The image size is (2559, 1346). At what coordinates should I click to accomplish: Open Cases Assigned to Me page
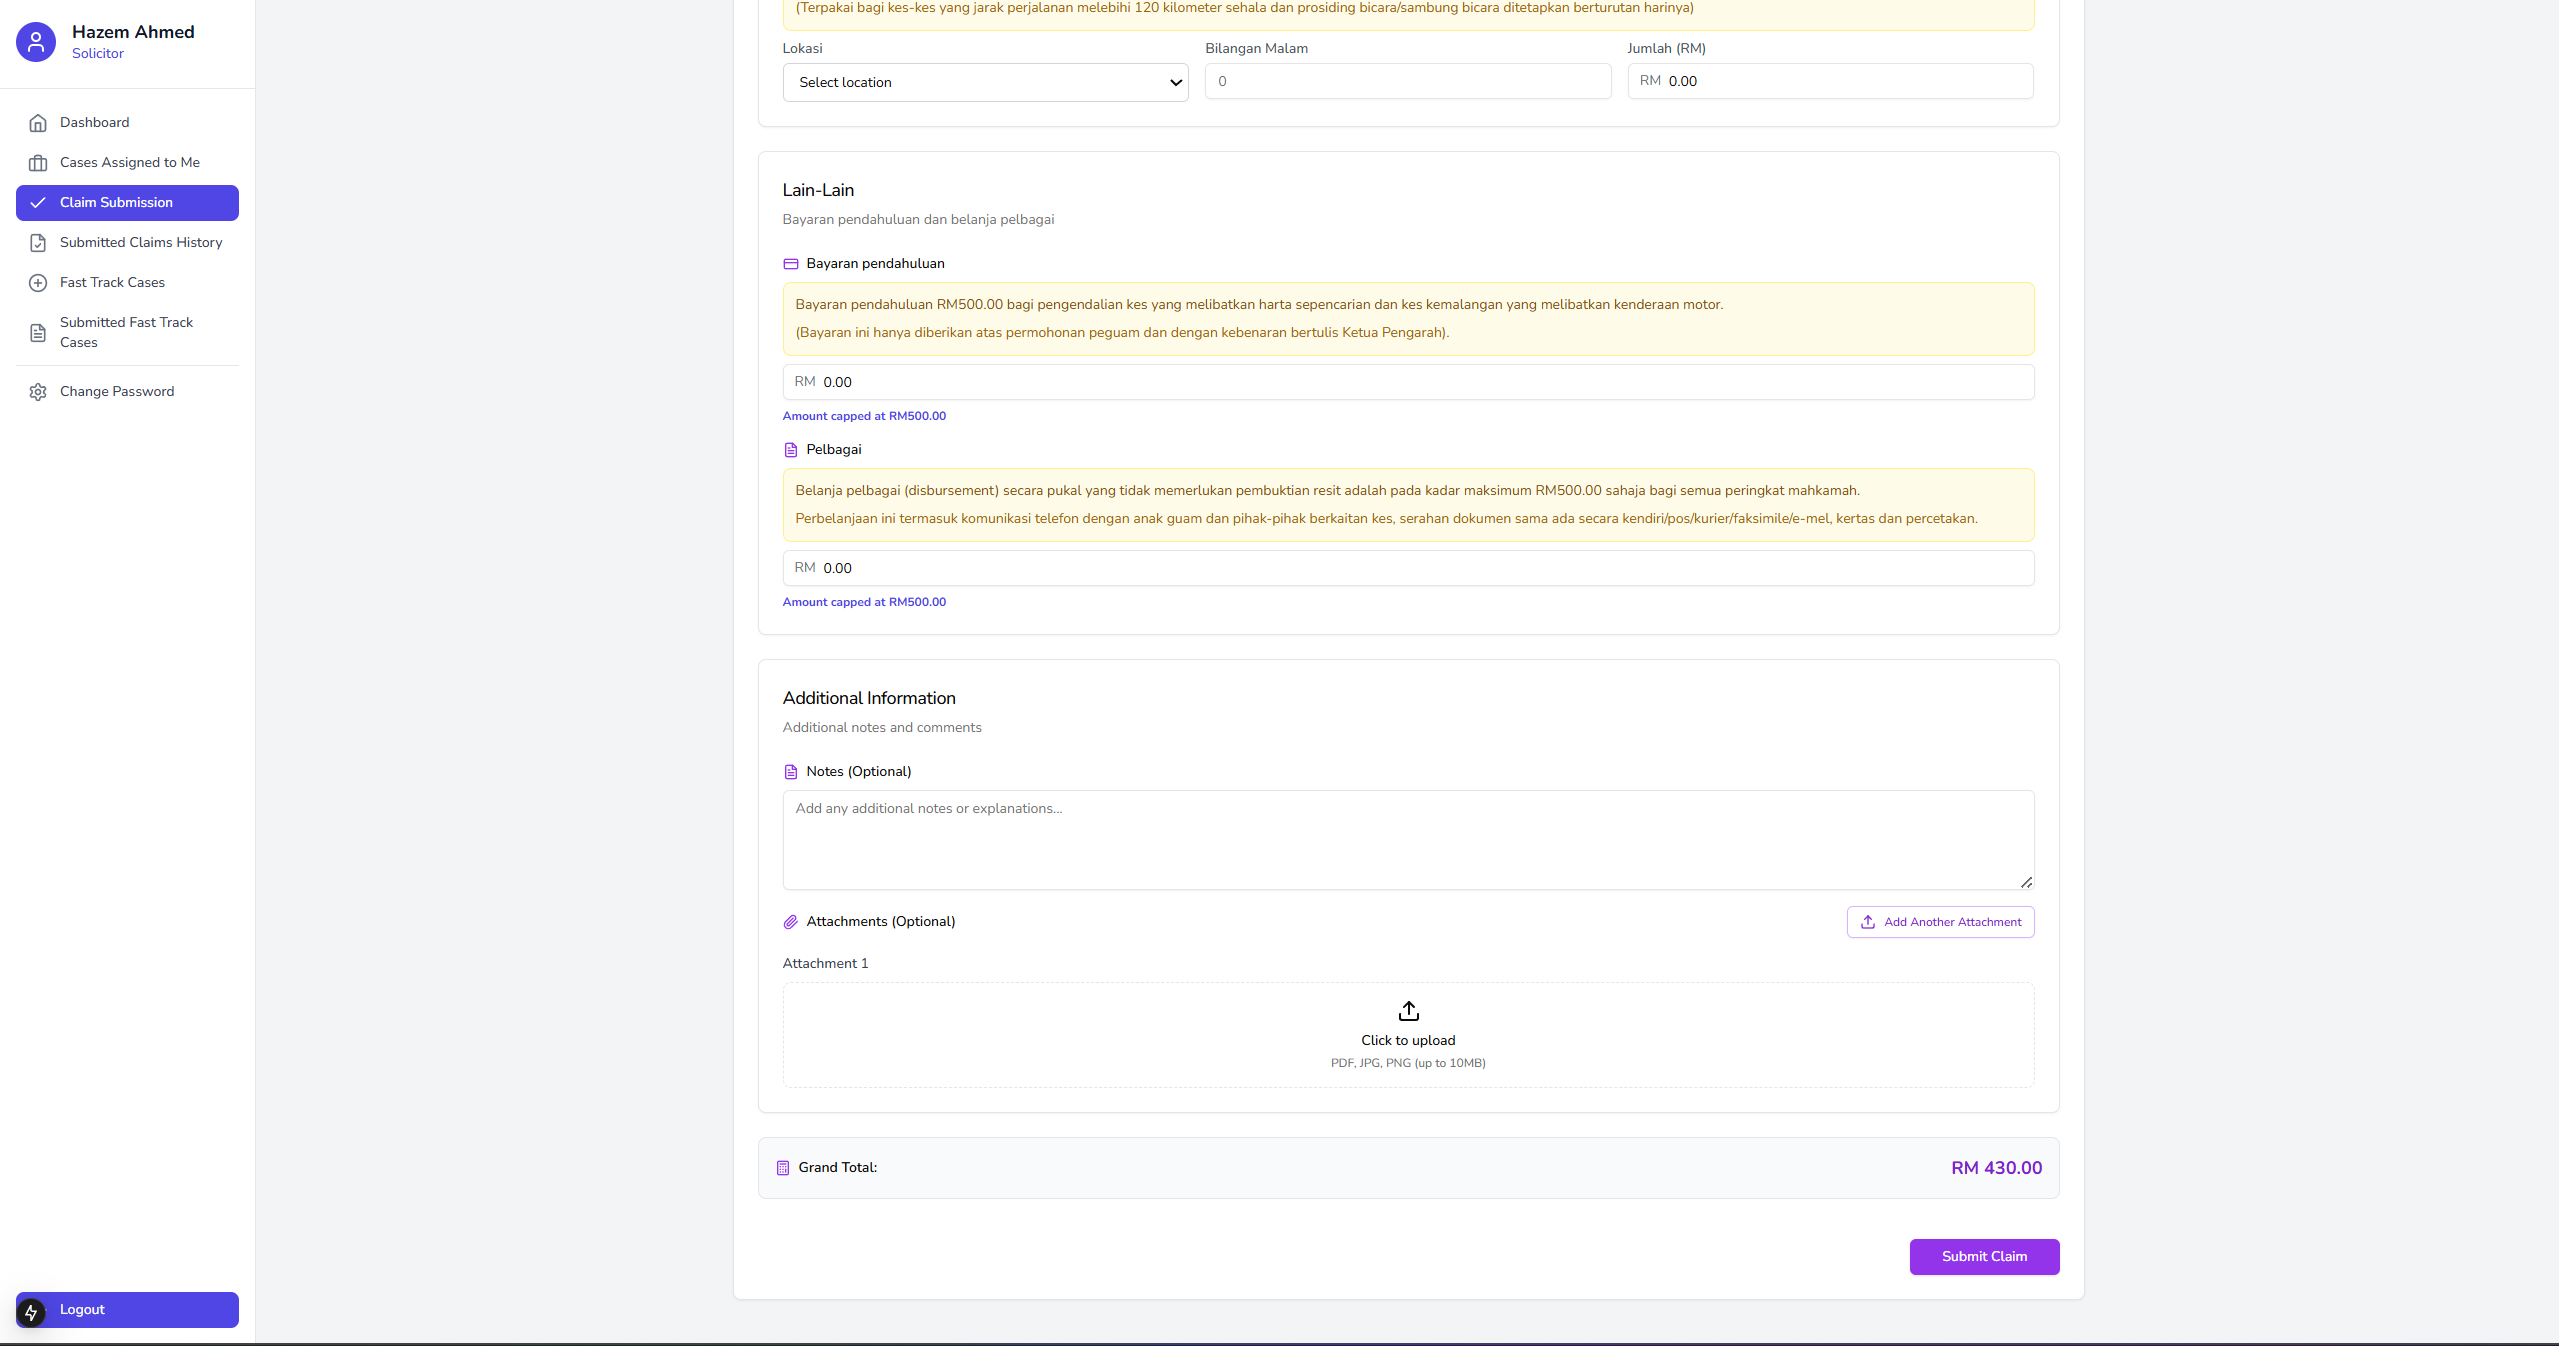click(130, 163)
